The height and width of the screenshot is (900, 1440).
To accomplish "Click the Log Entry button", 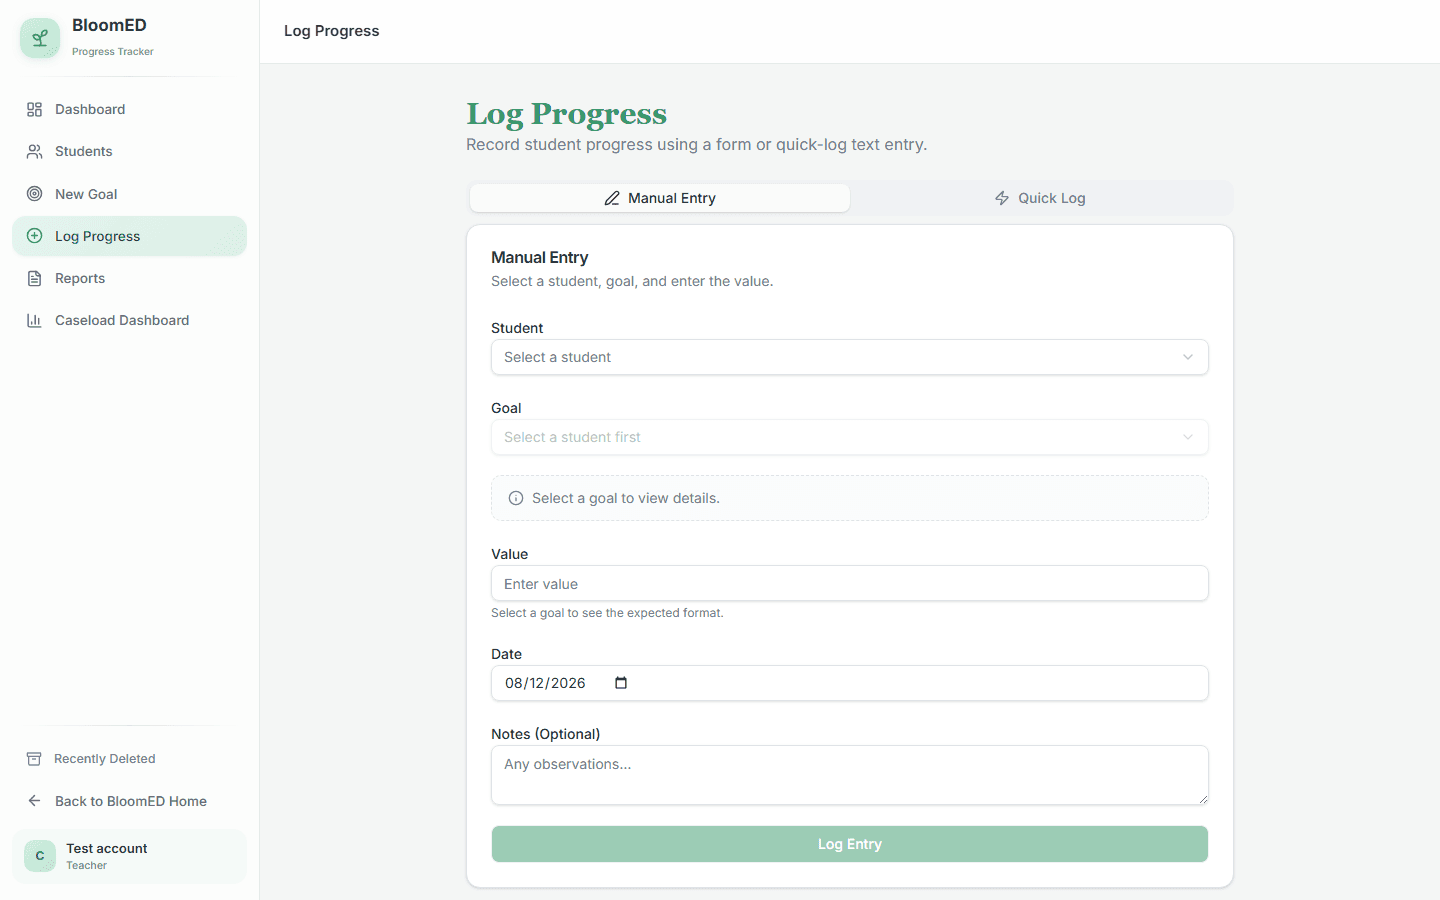I will pyautogui.click(x=850, y=844).
